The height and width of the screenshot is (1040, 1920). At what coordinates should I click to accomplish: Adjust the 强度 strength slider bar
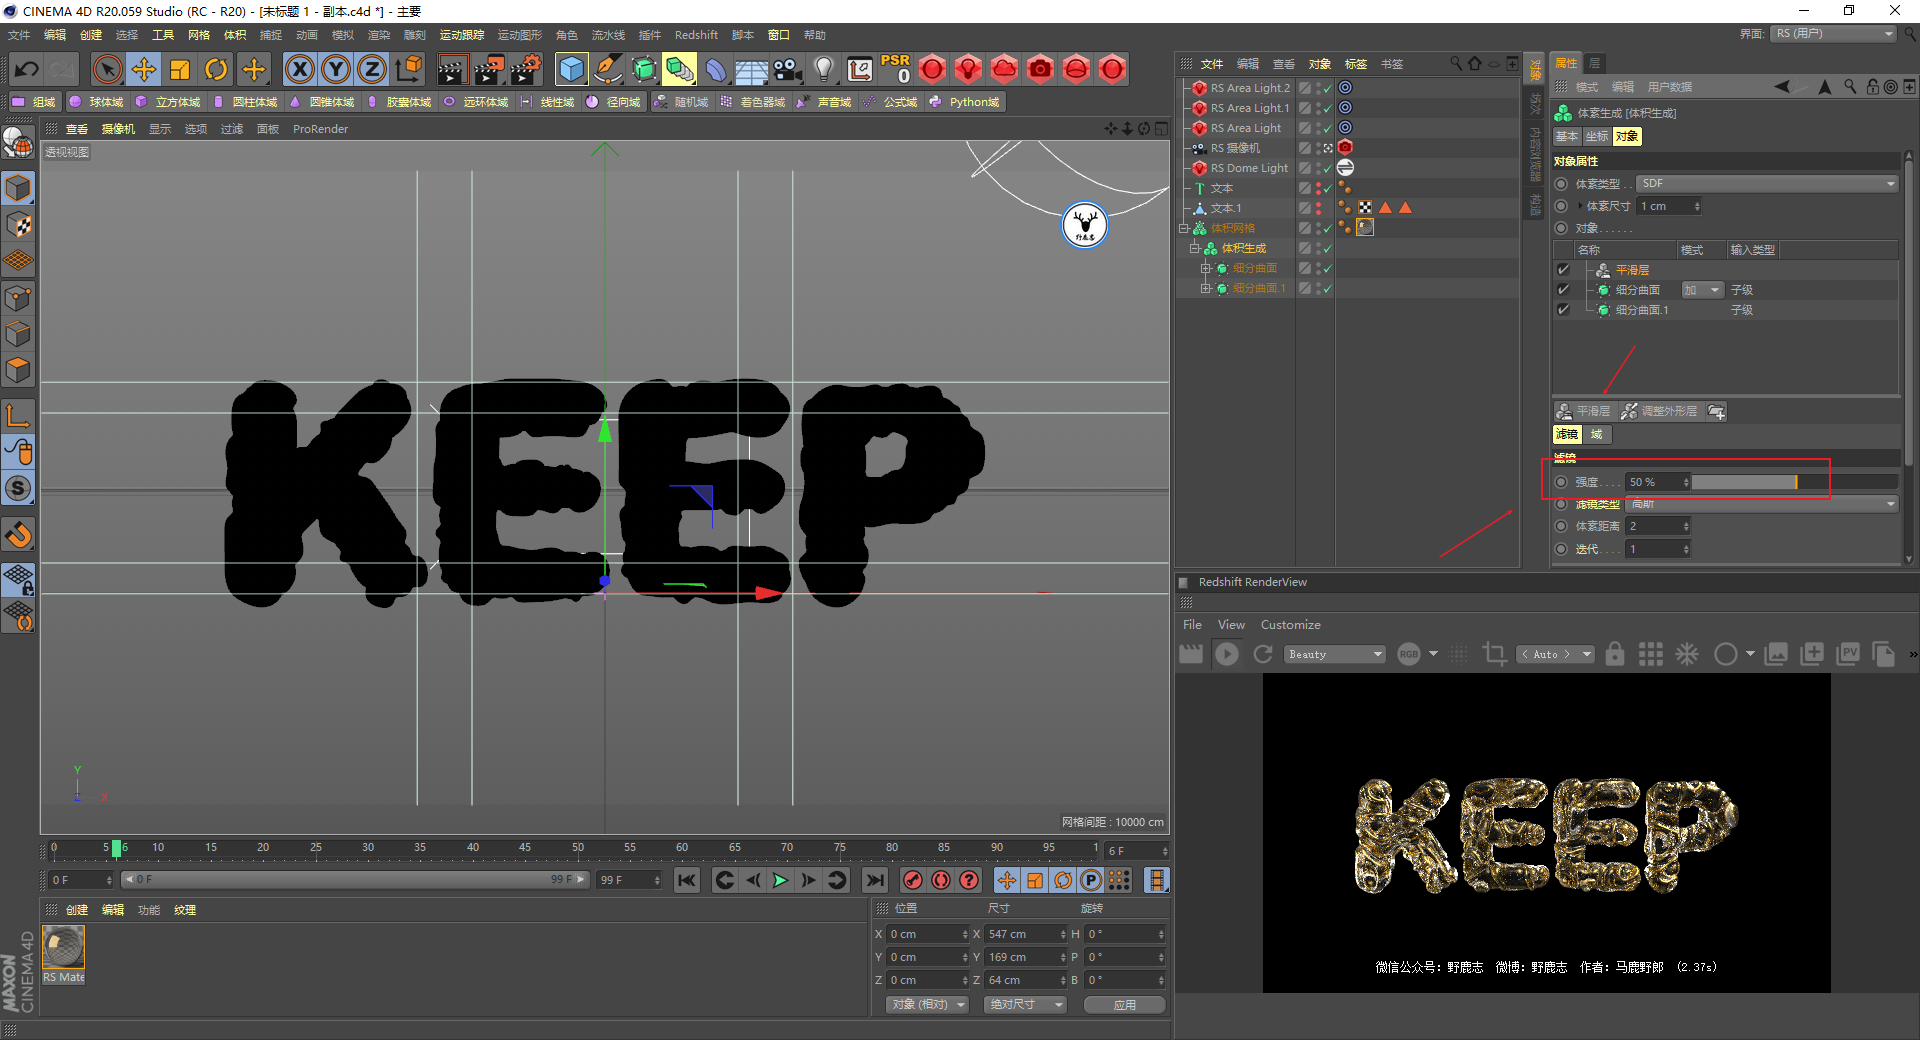[1794, 482]
